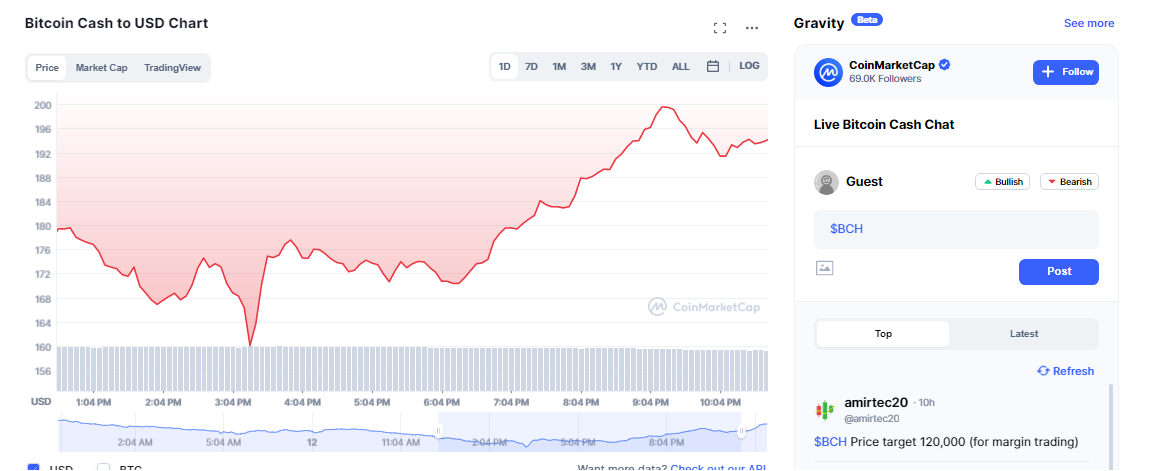The width and height of the screenshot is (1165, 471).
Task: Click the $BCH tag in amirtec20's post
Action: 830,442
